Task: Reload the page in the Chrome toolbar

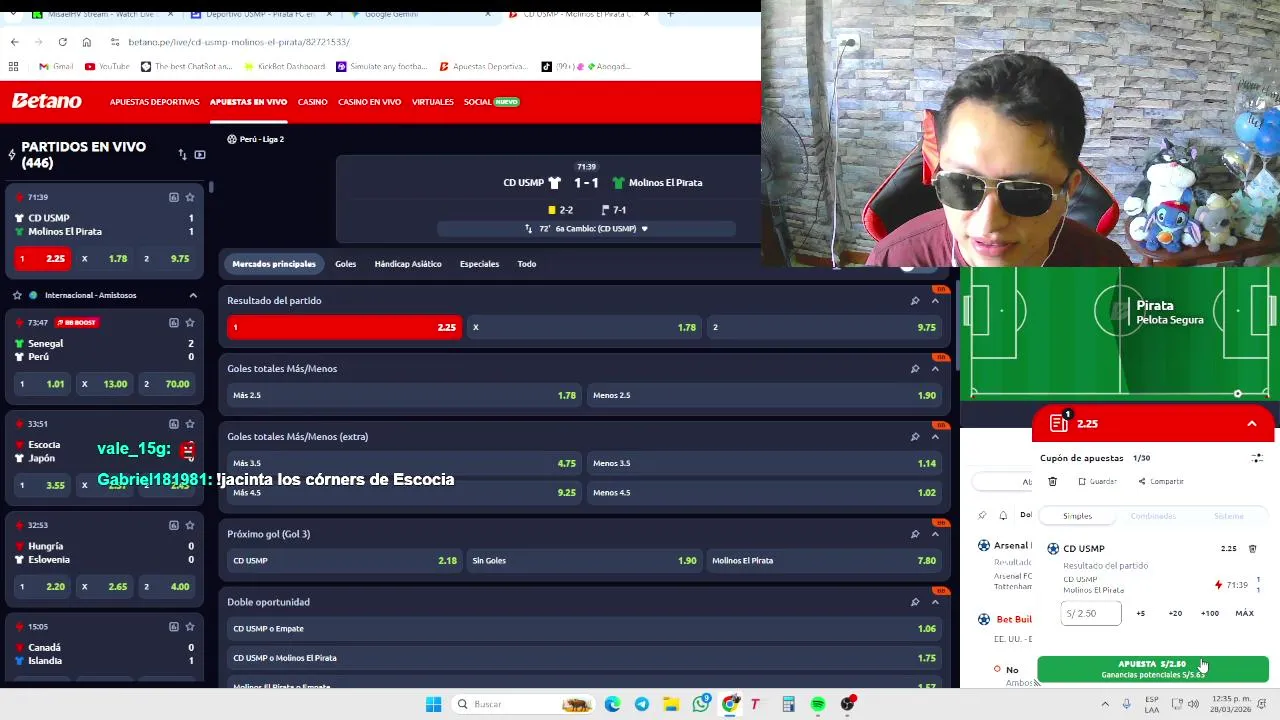Action: click(x=62, y=42)
